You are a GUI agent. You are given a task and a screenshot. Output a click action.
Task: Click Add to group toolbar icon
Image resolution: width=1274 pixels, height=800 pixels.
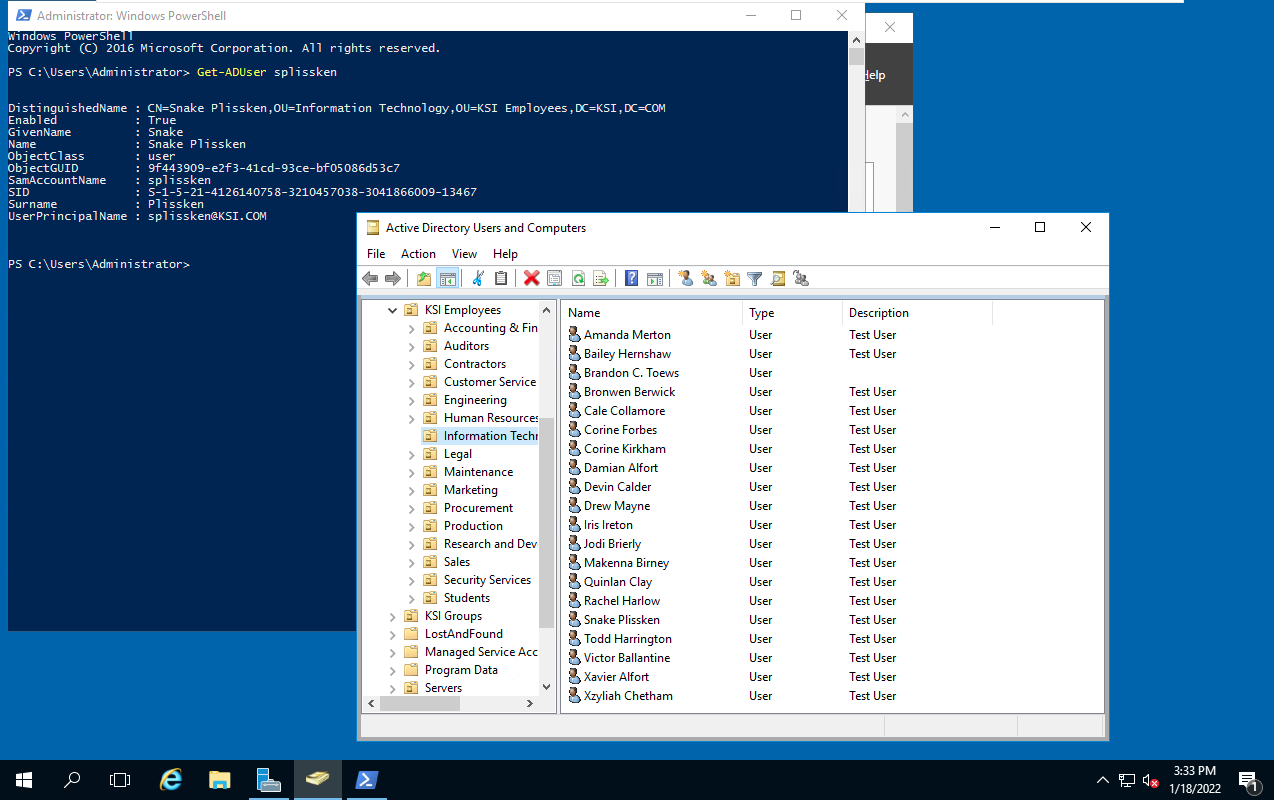(x=801, y=279)
